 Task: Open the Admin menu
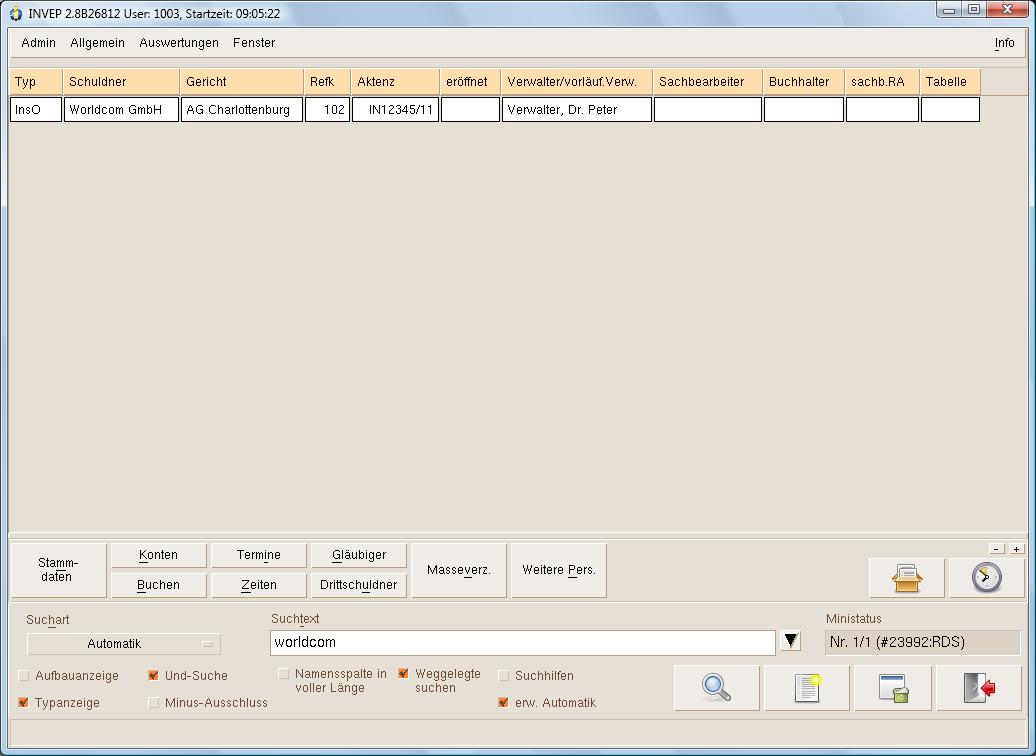tap(38, 42)
